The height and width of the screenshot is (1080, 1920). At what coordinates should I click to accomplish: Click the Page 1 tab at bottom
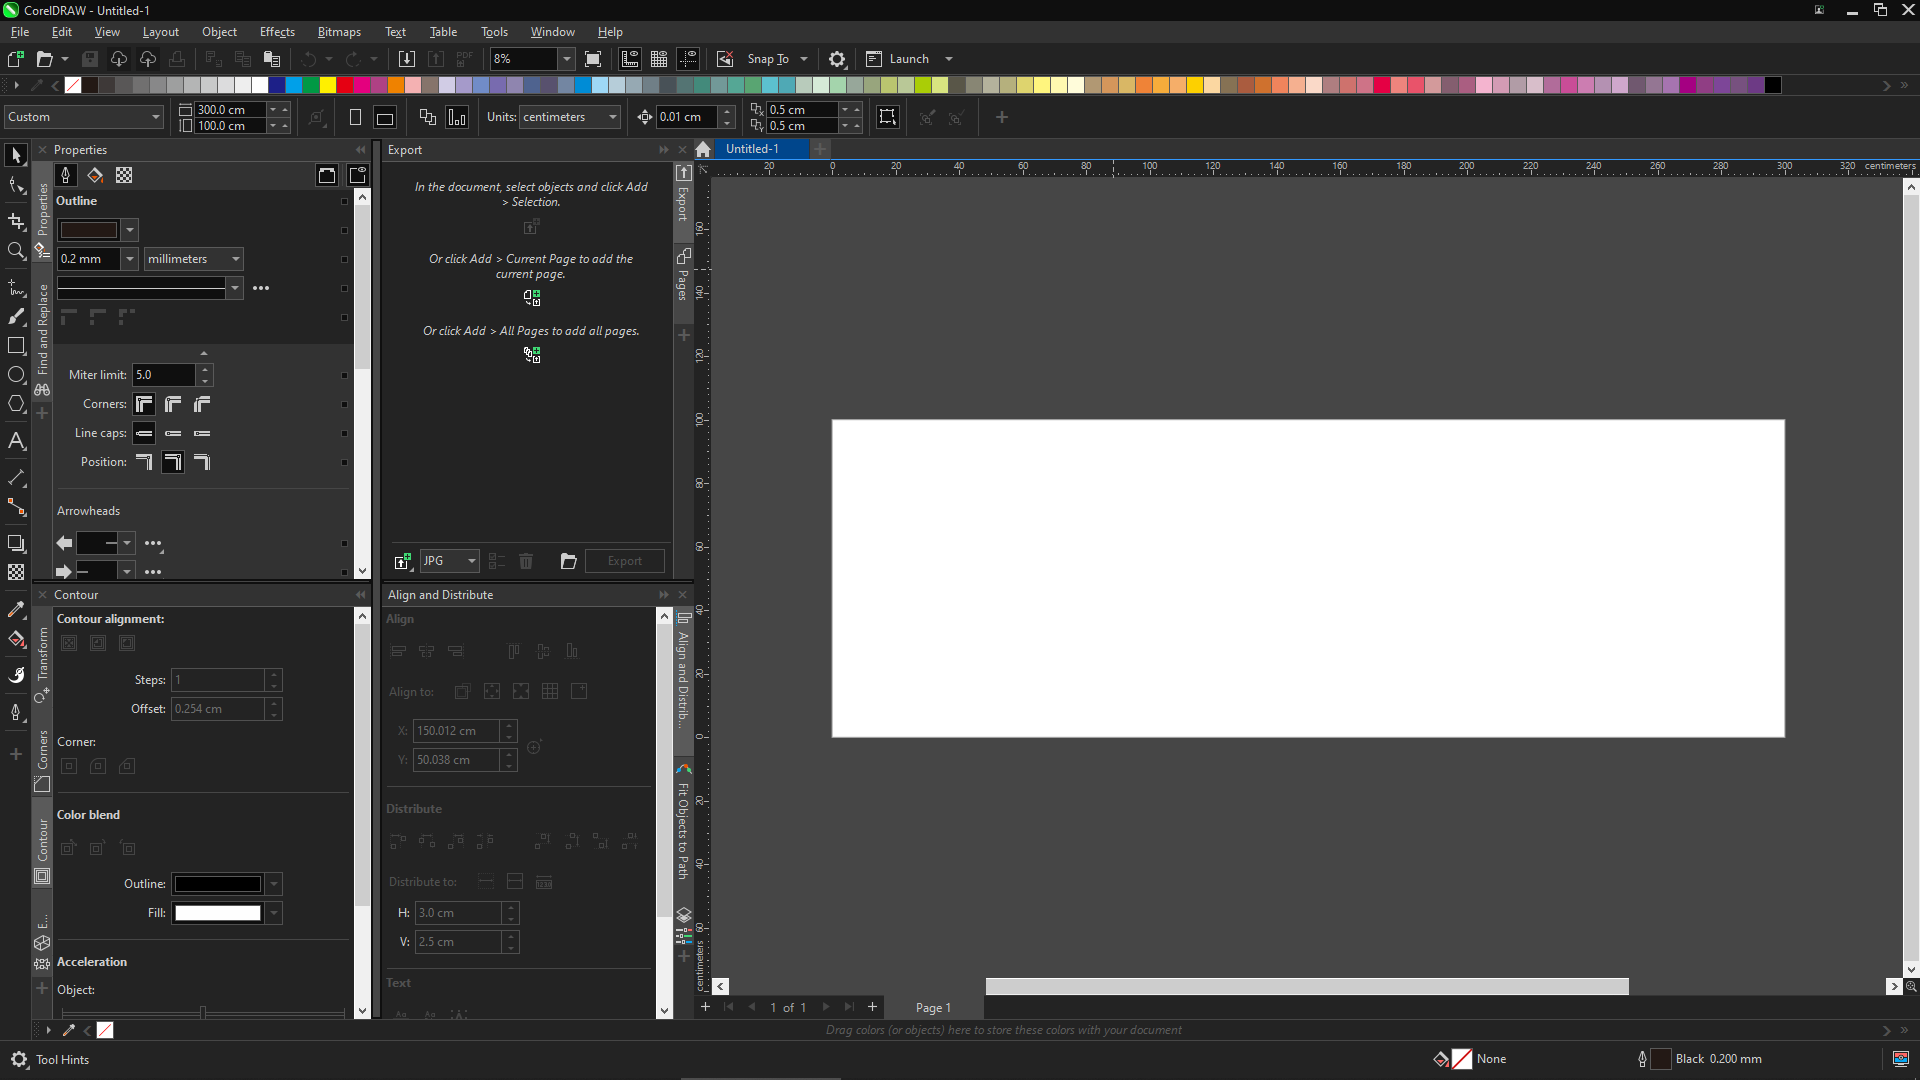click(x=933, y=1007)
